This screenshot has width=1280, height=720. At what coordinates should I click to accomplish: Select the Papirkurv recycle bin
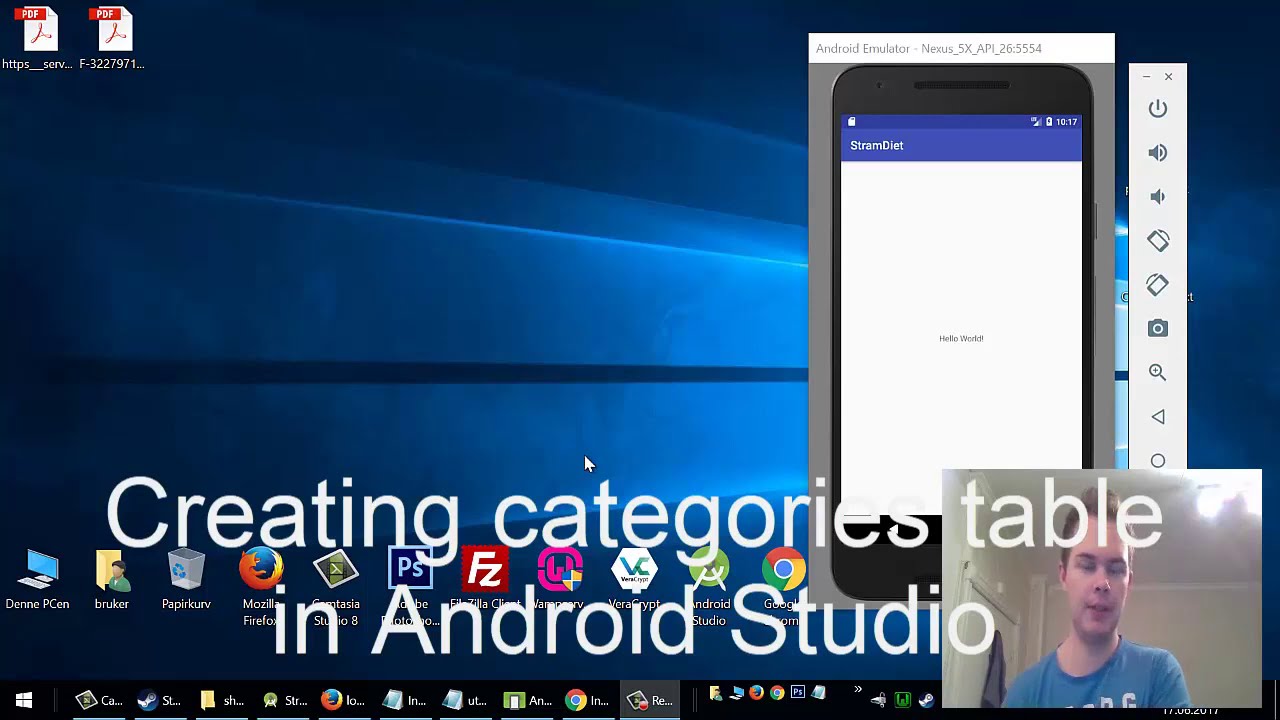(186, 580)
